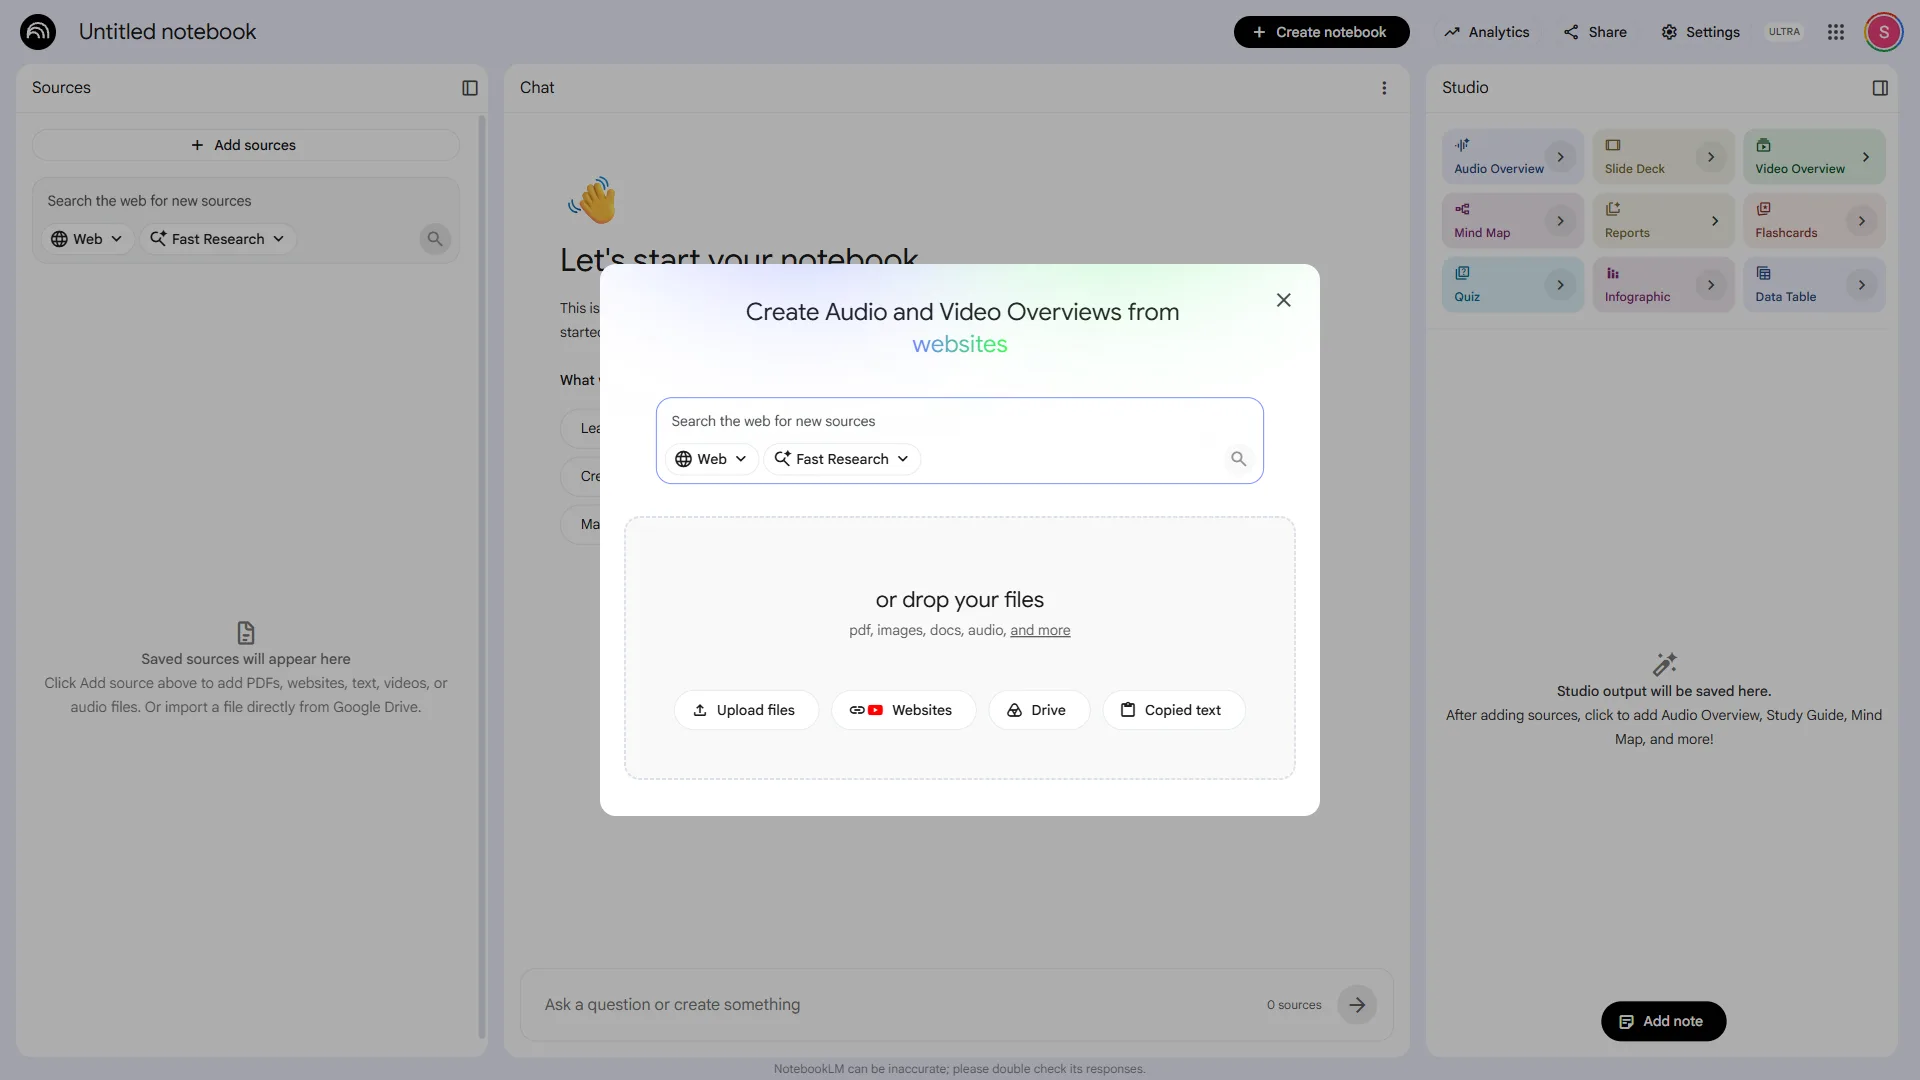The height and width of the screenshot is (1080, 1920).
Task: Open Web dropdown in Sources panel
Action: pyautogui.click(x=87, y=239)
